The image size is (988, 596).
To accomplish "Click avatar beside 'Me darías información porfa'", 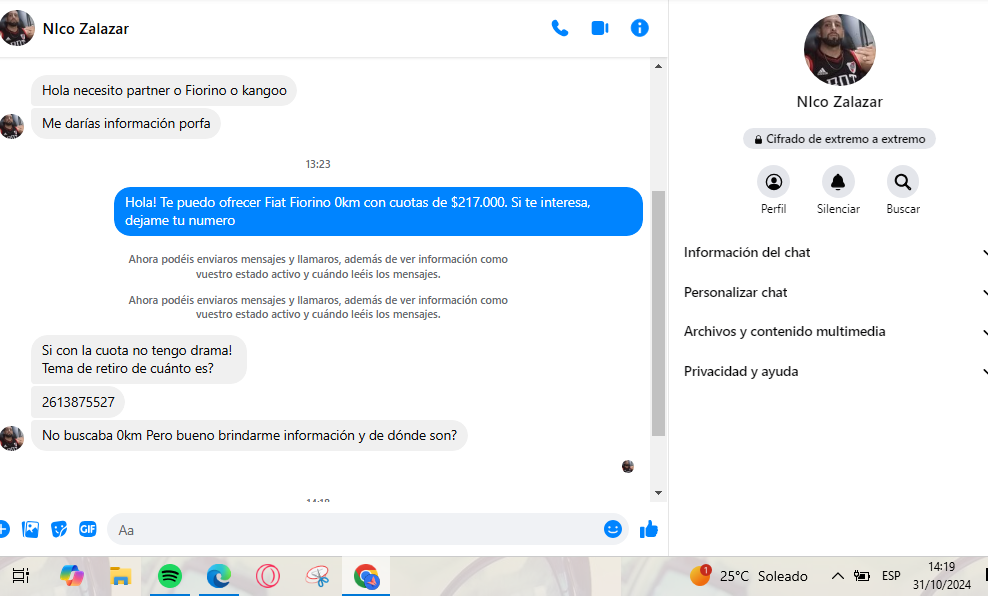I will [12, 127].
